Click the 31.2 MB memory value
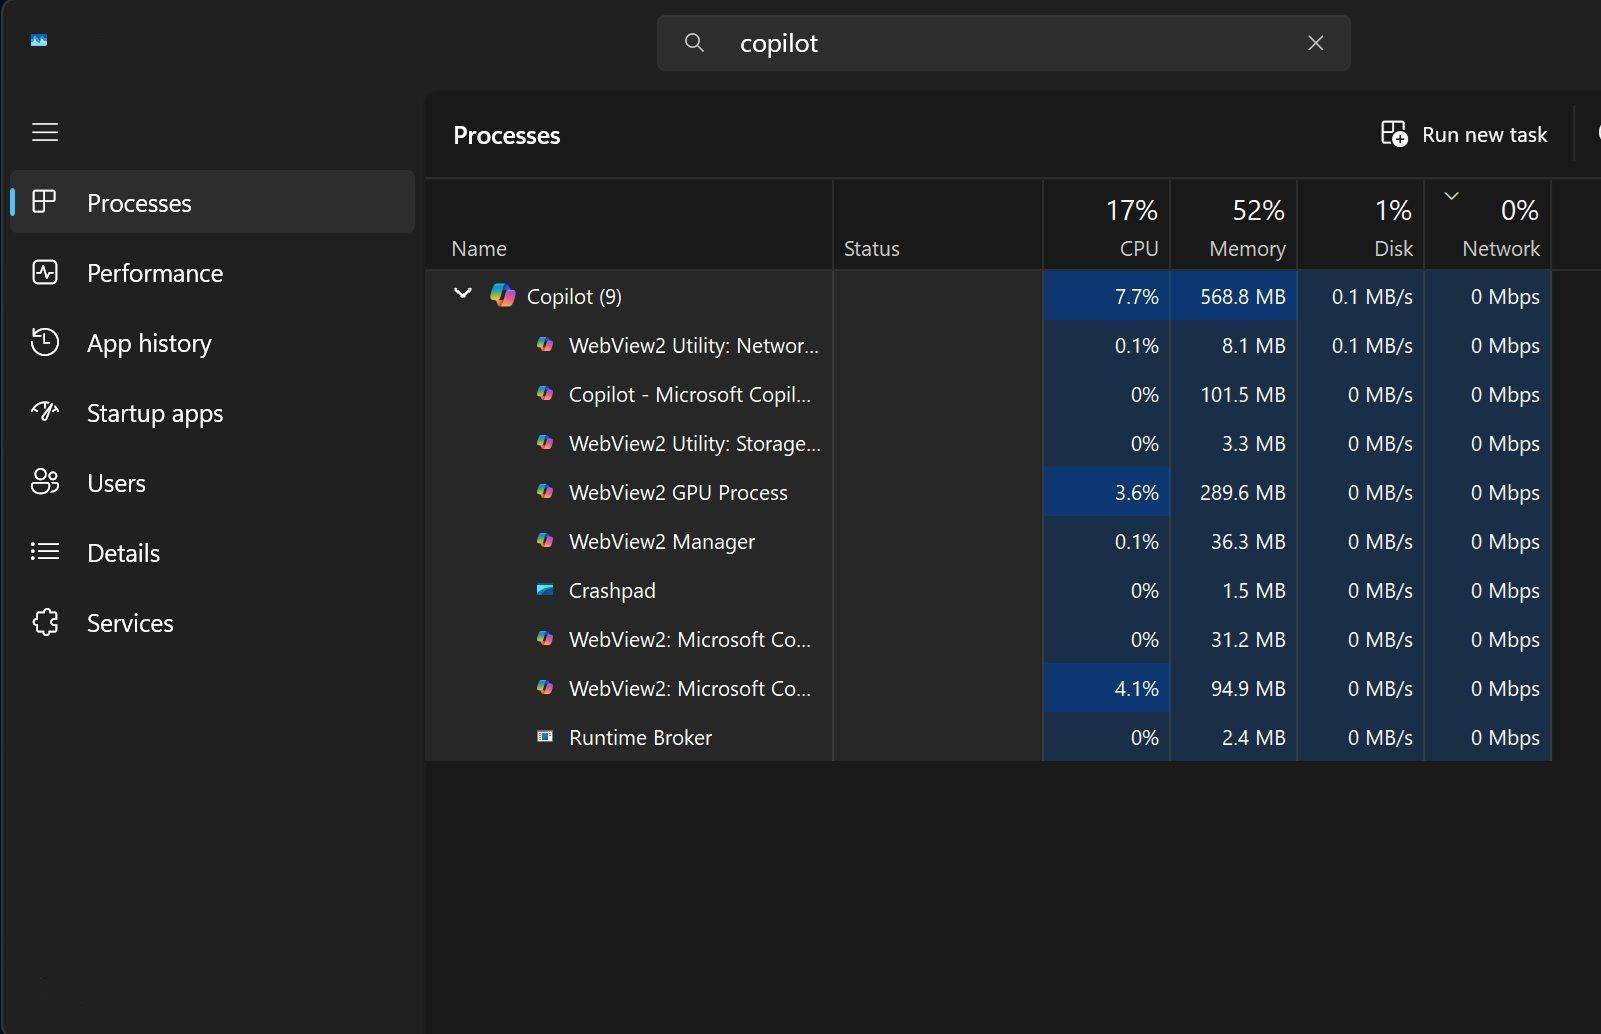Viewport: 1601px width, 1034px height. pyautogui.click(x=1247, y=639)
